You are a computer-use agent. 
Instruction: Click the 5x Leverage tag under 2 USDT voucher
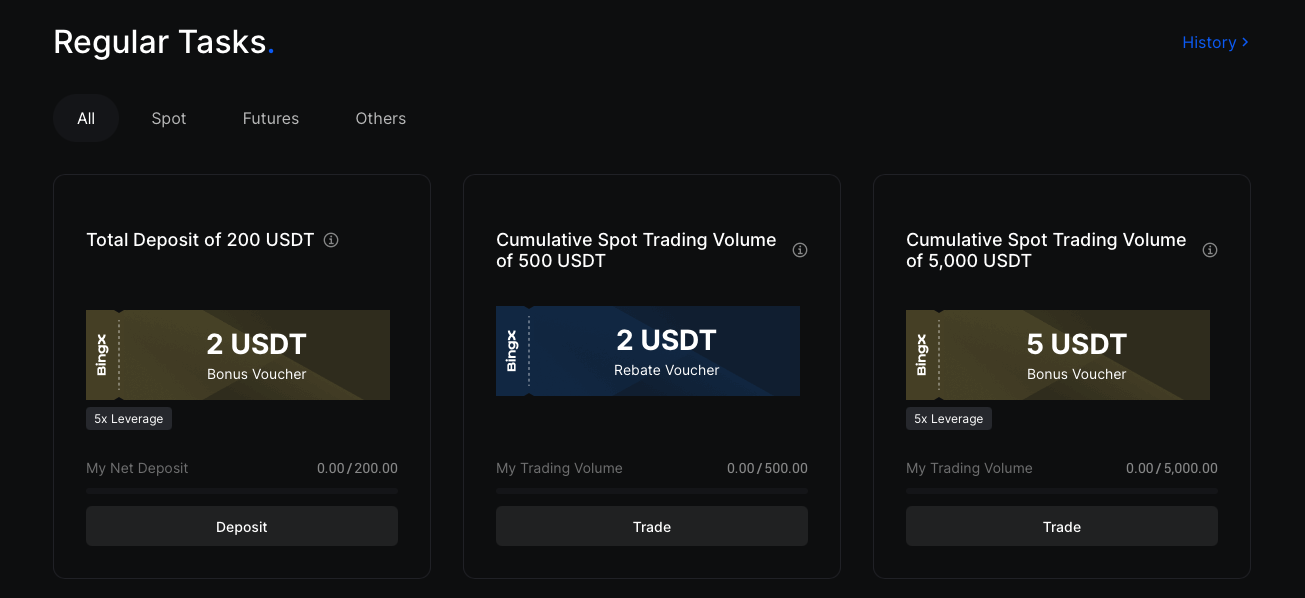click(129, 419)
